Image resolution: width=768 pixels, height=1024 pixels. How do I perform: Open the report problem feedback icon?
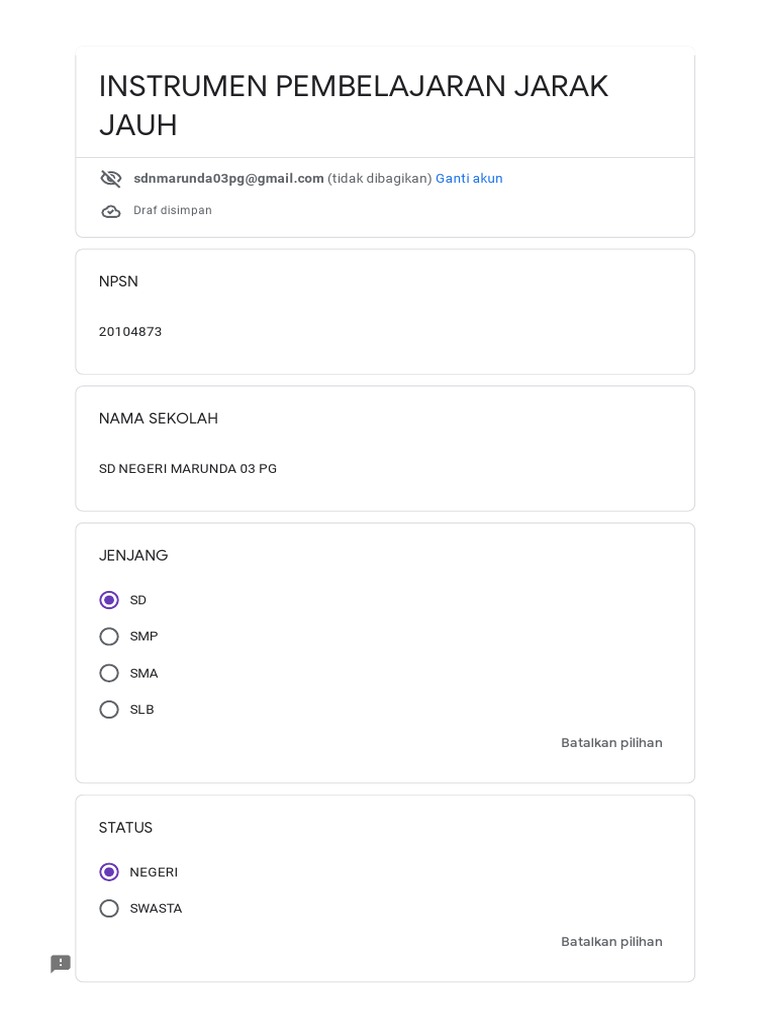coord(61,964)
